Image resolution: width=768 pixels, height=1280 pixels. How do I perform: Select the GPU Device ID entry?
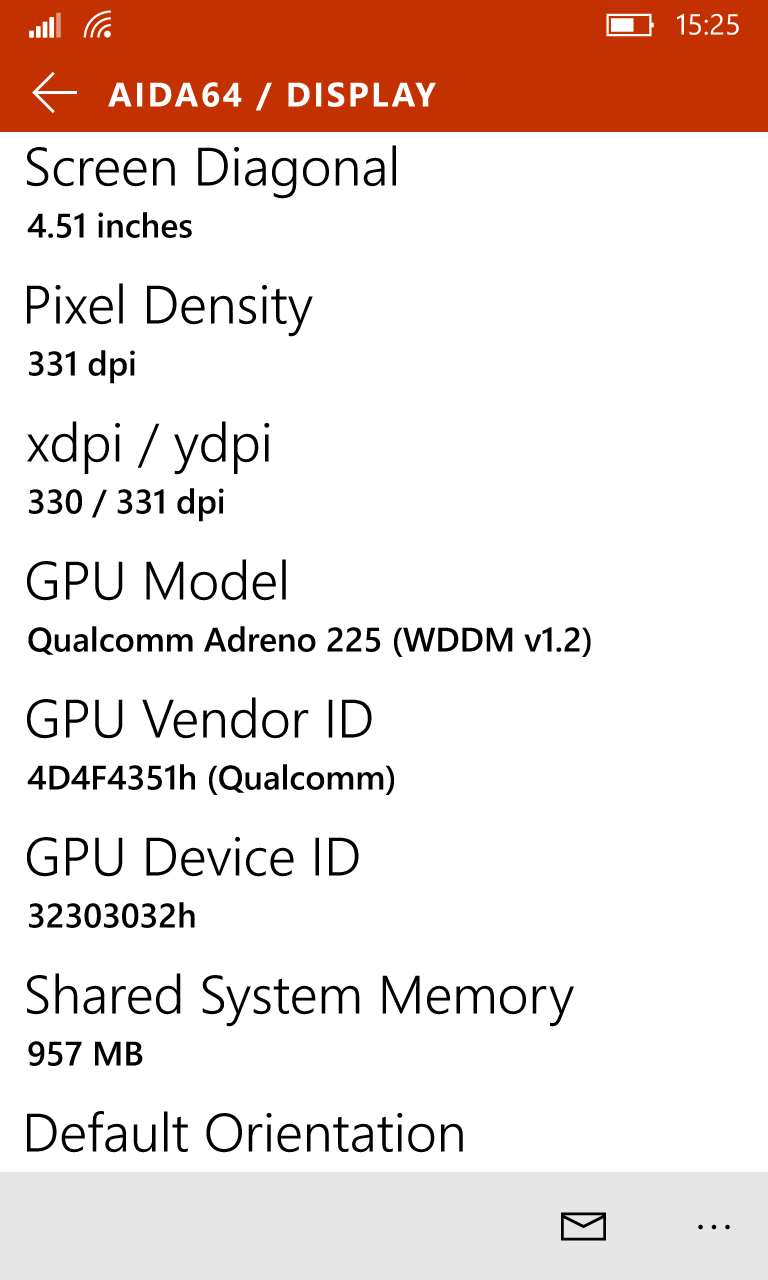384,885
